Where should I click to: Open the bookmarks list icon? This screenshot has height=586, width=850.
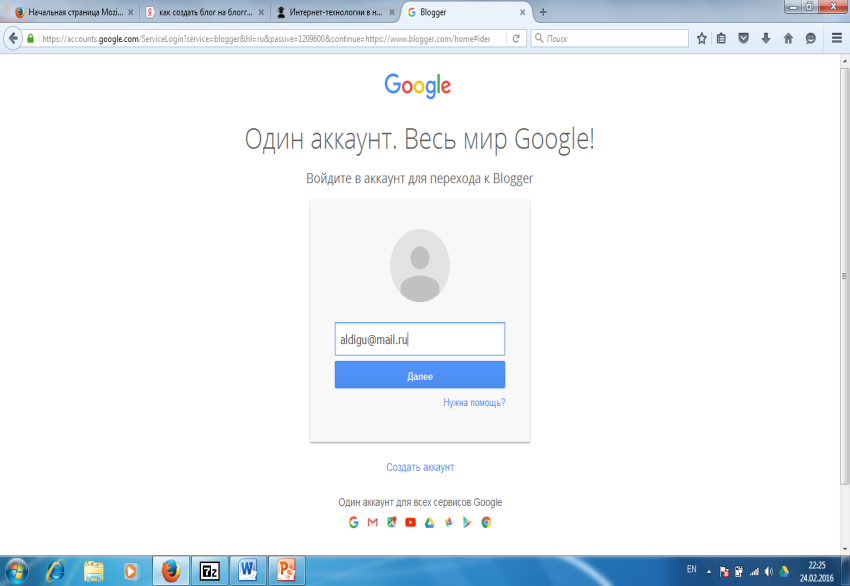point(722,38)
